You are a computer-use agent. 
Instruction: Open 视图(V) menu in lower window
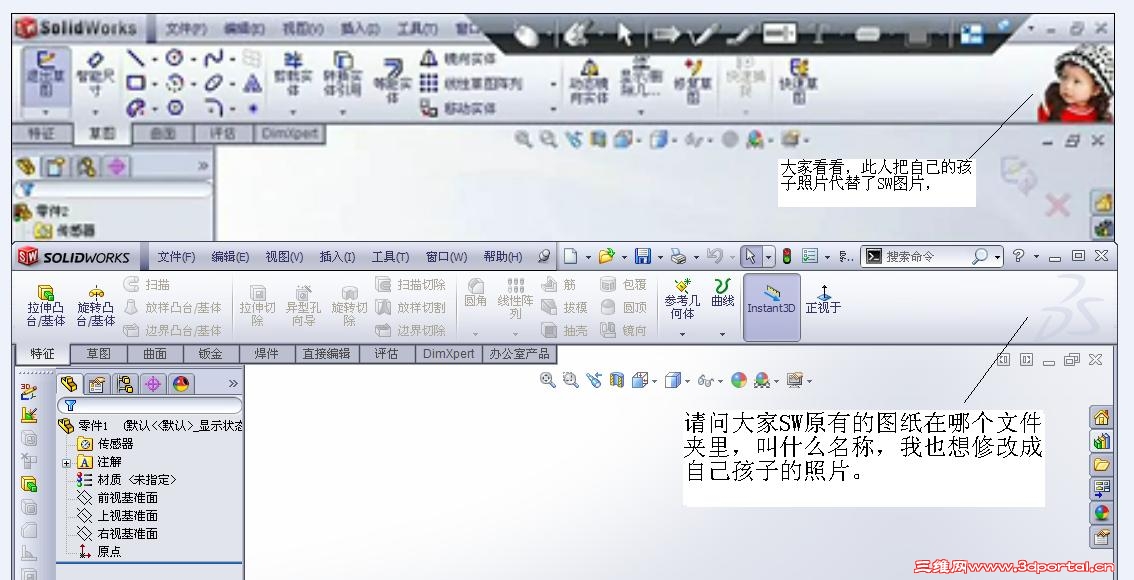pos(284,257)
